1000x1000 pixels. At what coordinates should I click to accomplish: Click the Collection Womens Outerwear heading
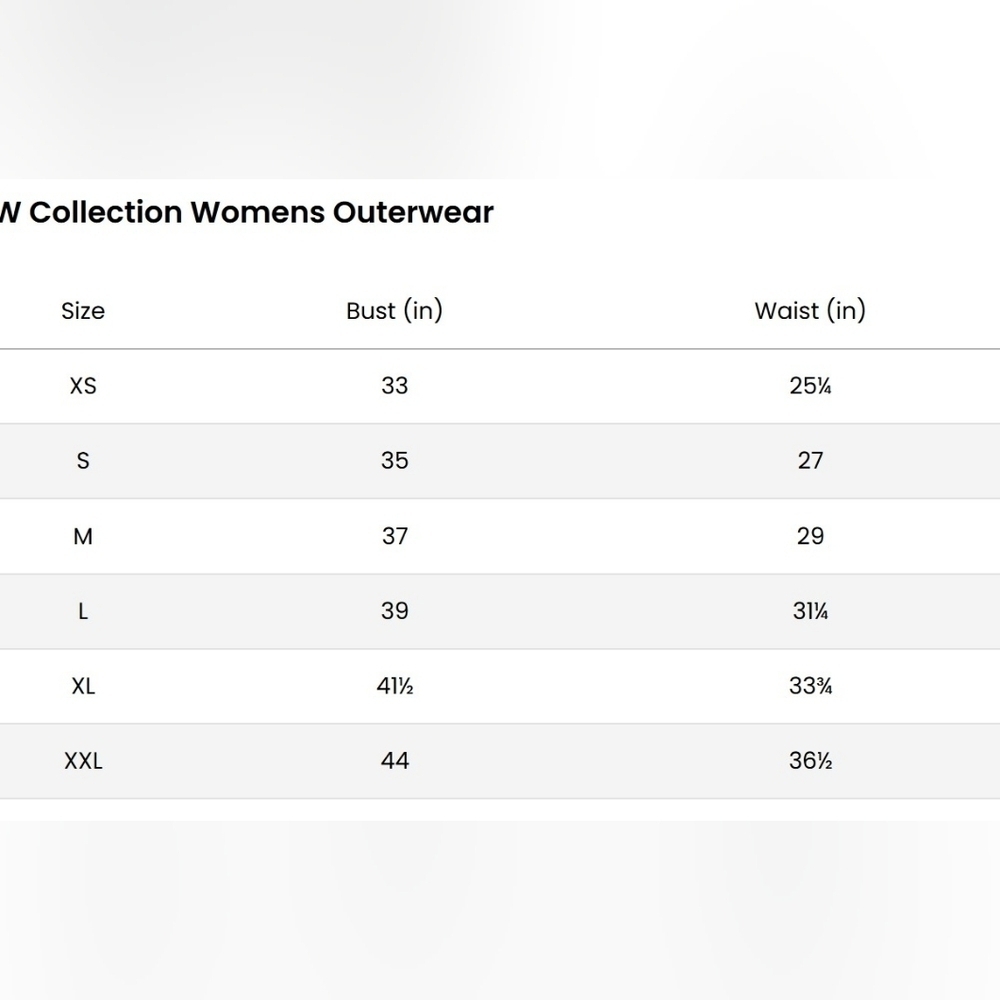[246, 212]
